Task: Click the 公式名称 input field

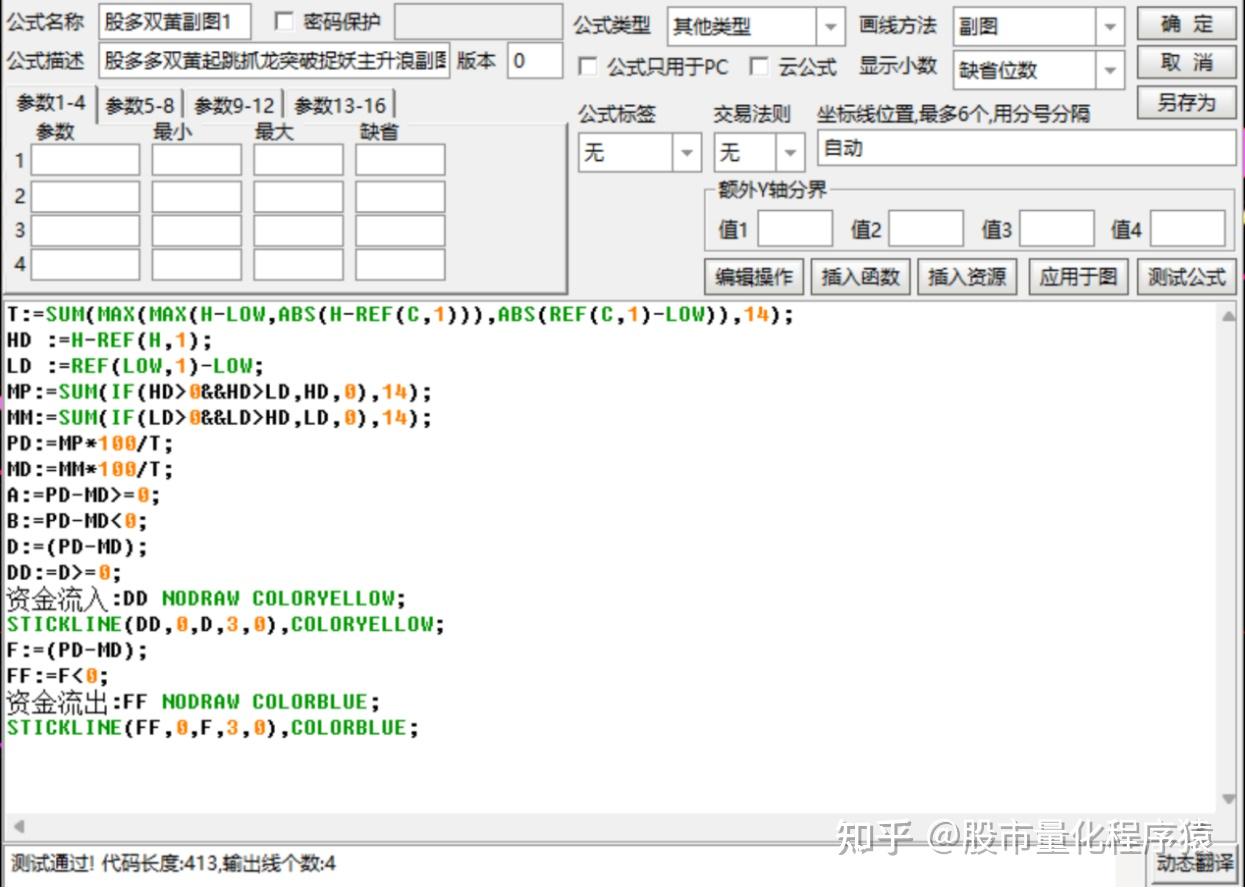Action: coord(175,21)
